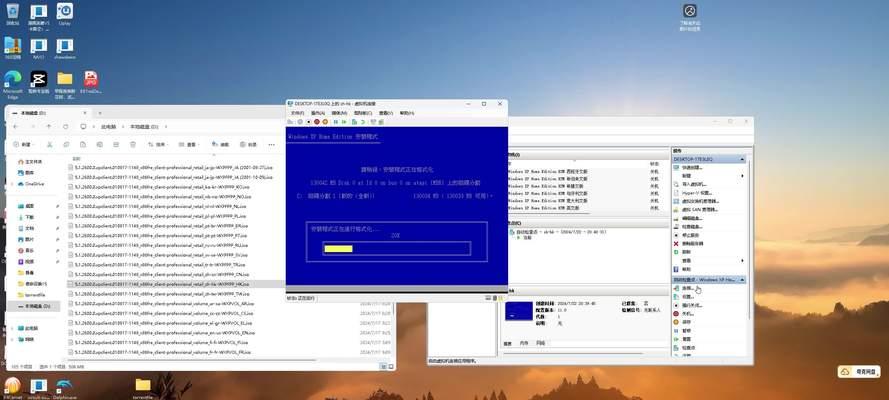This screenshot has width=889, height=400.
Task: Click the yellow formatting progress bar
Action: 338,249
